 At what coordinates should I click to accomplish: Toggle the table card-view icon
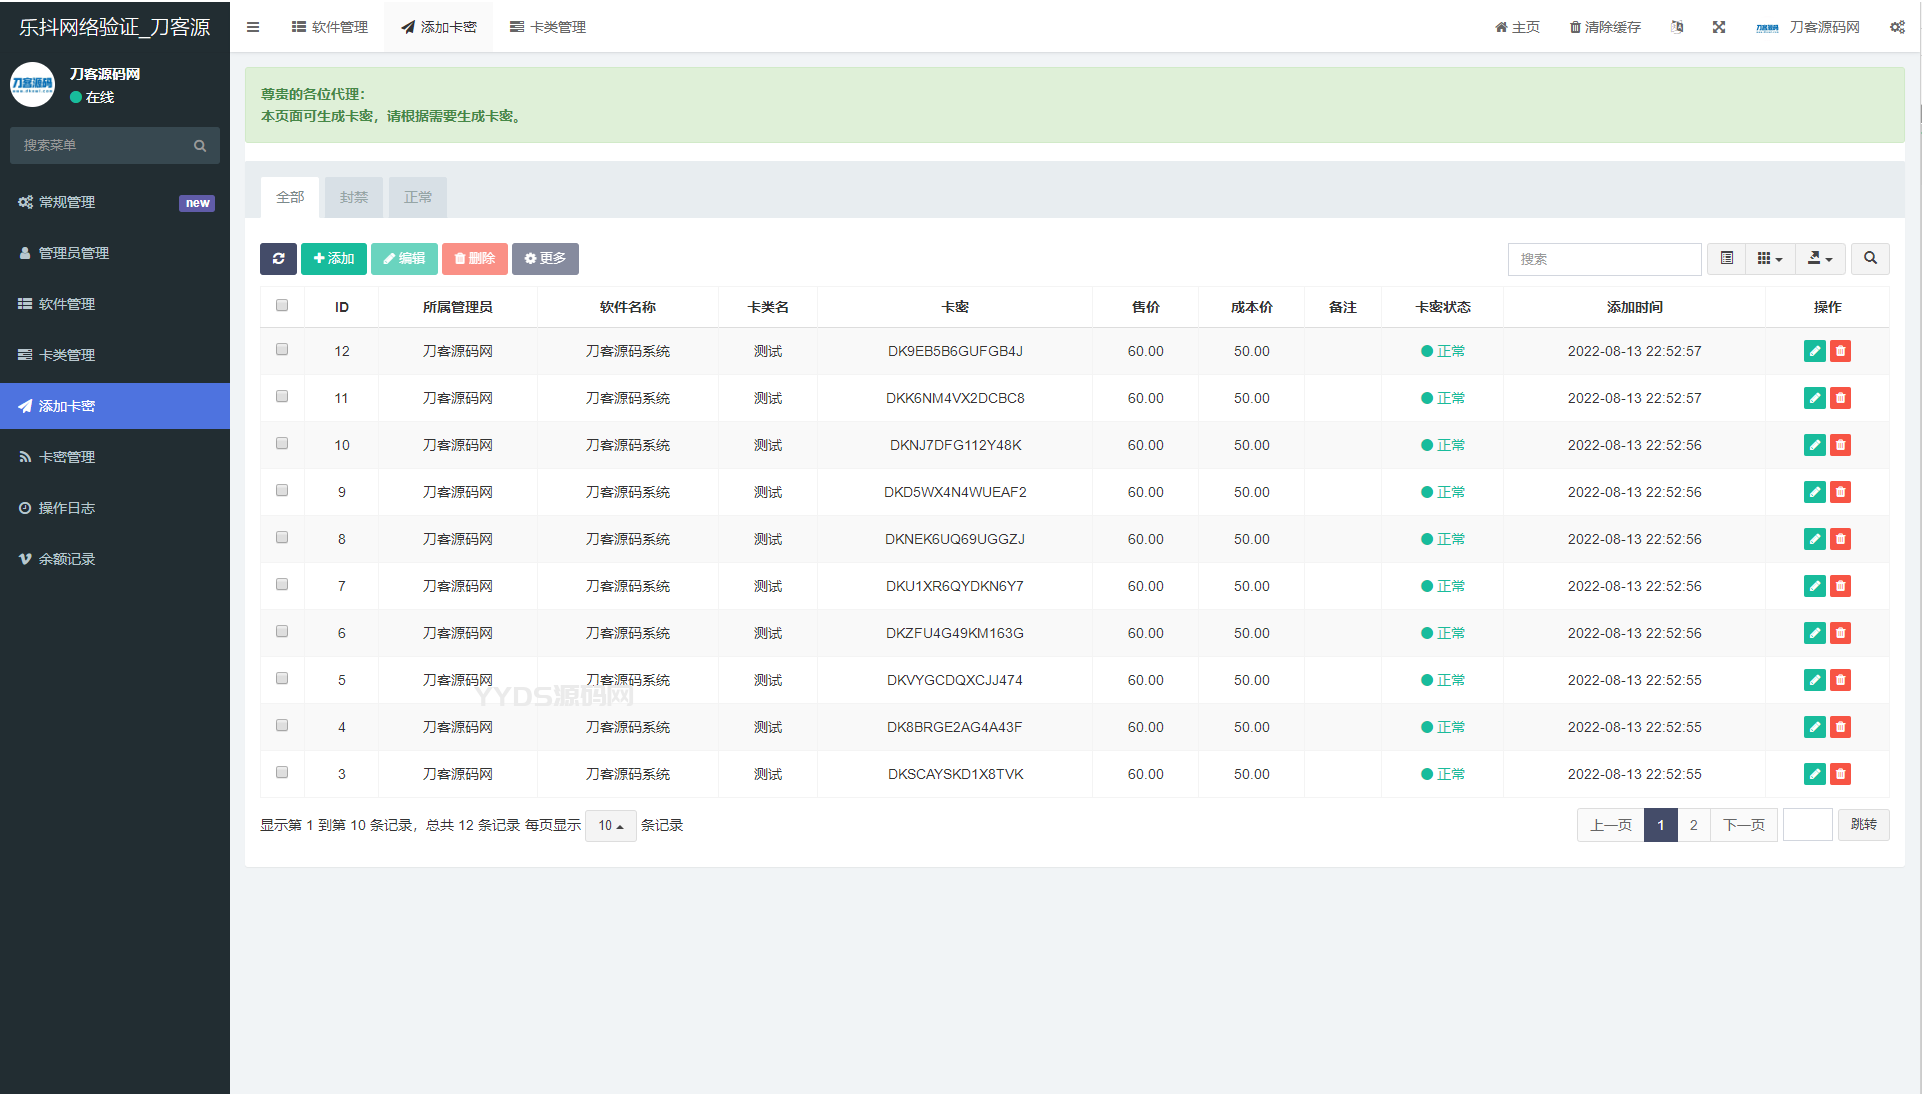tap(1726, 259)
